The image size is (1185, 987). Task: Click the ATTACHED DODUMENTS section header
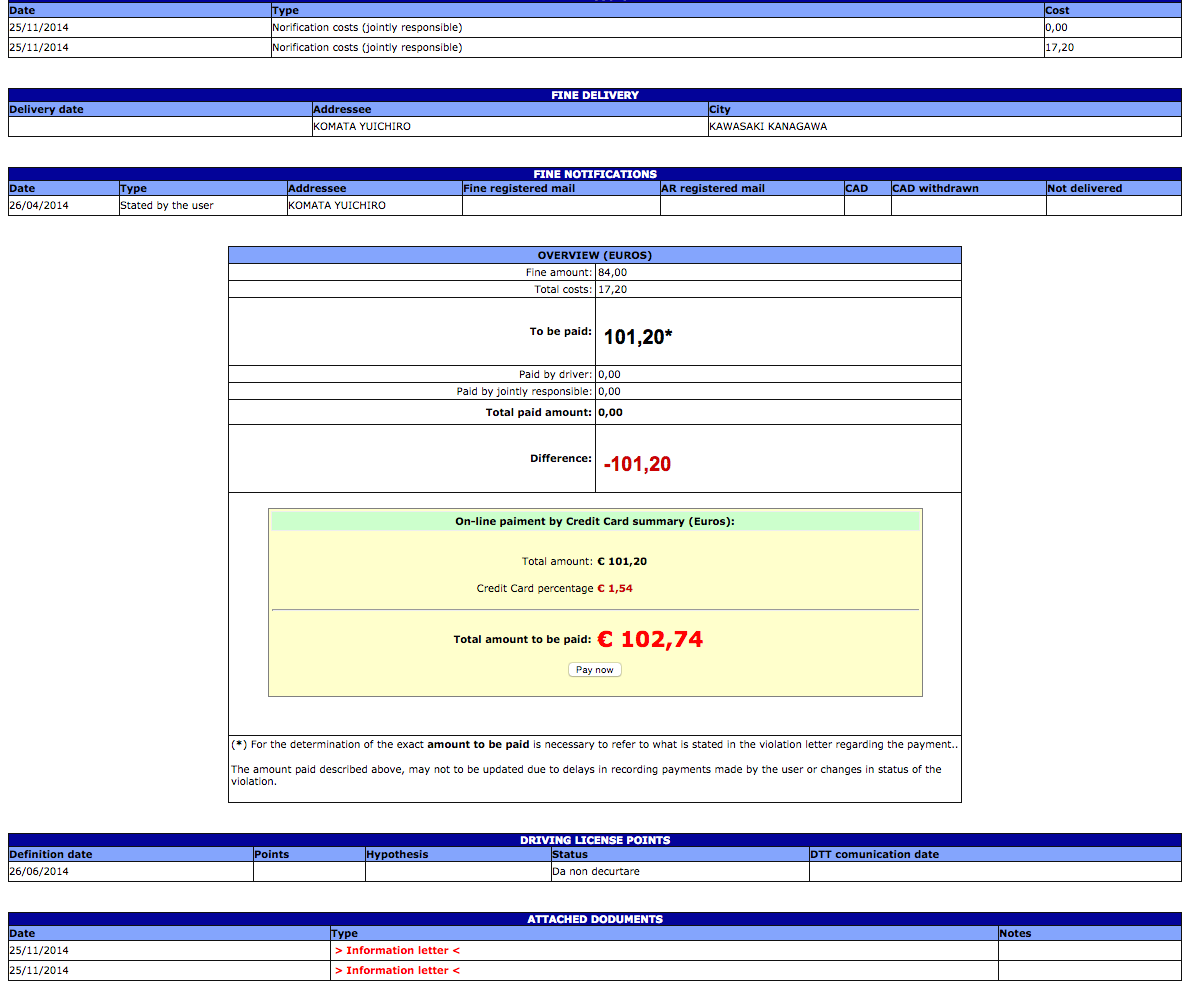click(x=594, y=919)
